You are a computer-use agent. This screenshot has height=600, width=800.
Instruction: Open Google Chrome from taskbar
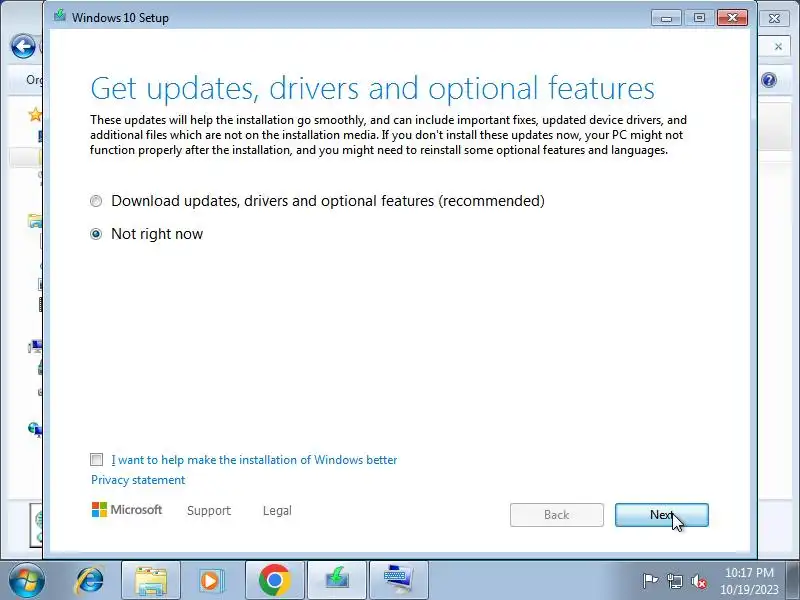274,581
